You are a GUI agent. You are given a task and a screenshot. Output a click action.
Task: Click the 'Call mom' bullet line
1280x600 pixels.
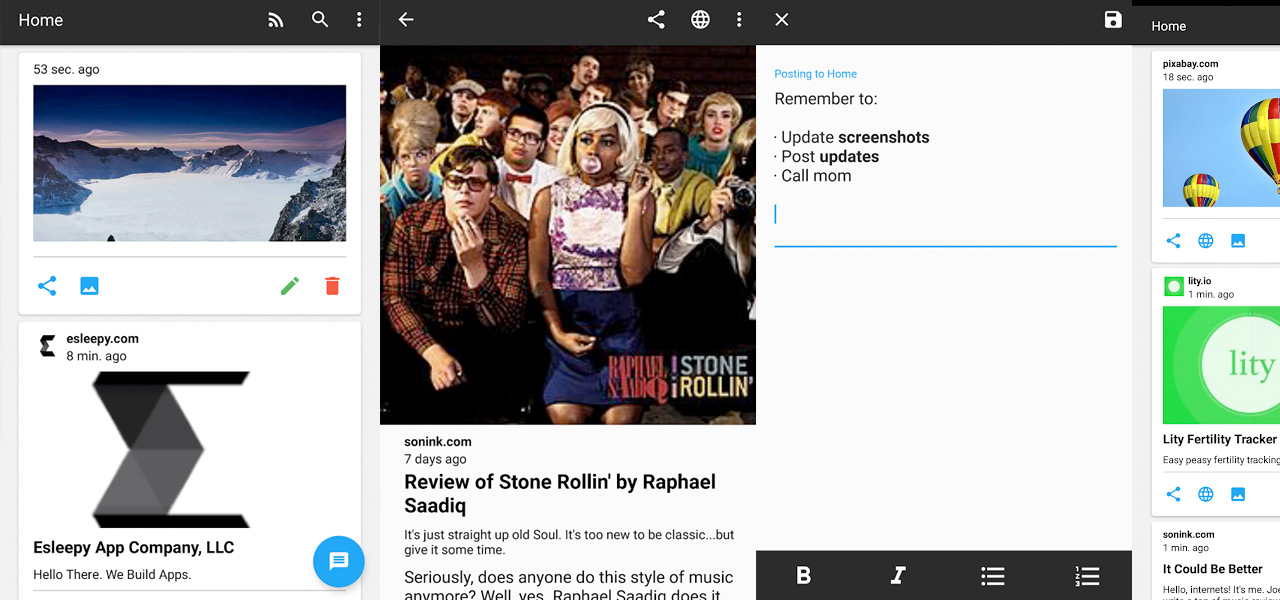tap(813, 176)
